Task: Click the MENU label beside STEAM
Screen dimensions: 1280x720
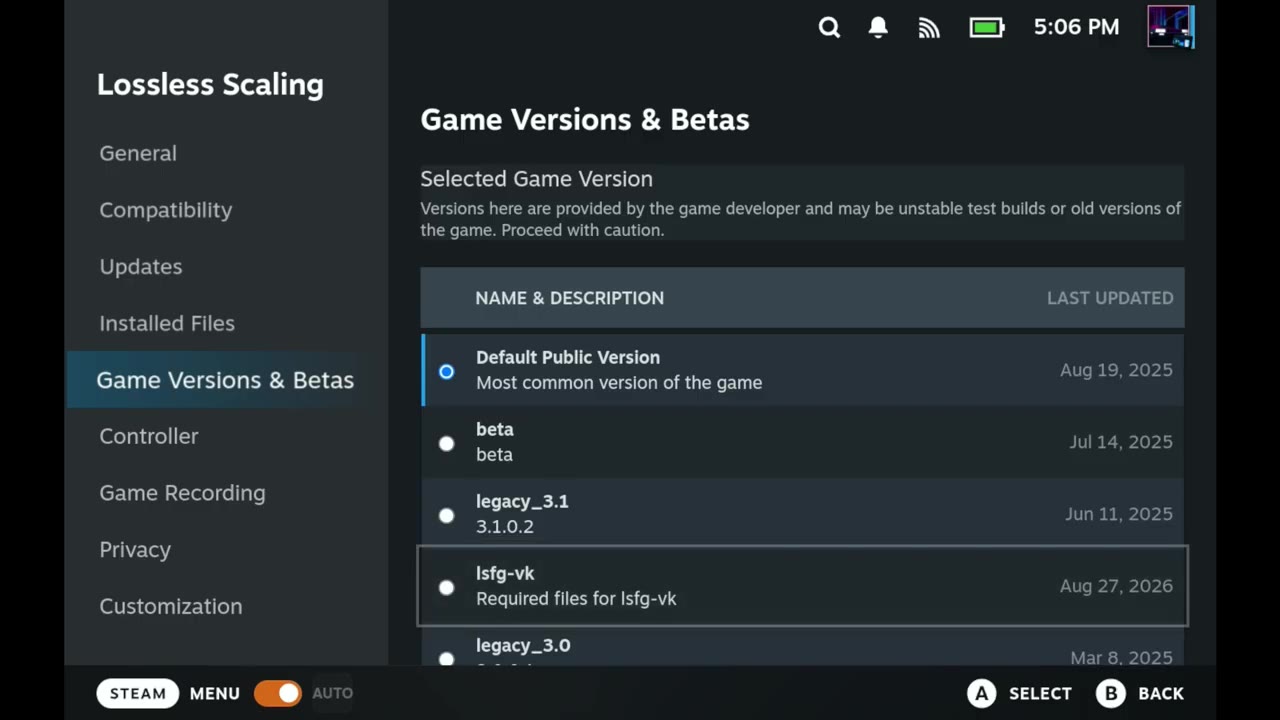Action: [x=215, y=693]
